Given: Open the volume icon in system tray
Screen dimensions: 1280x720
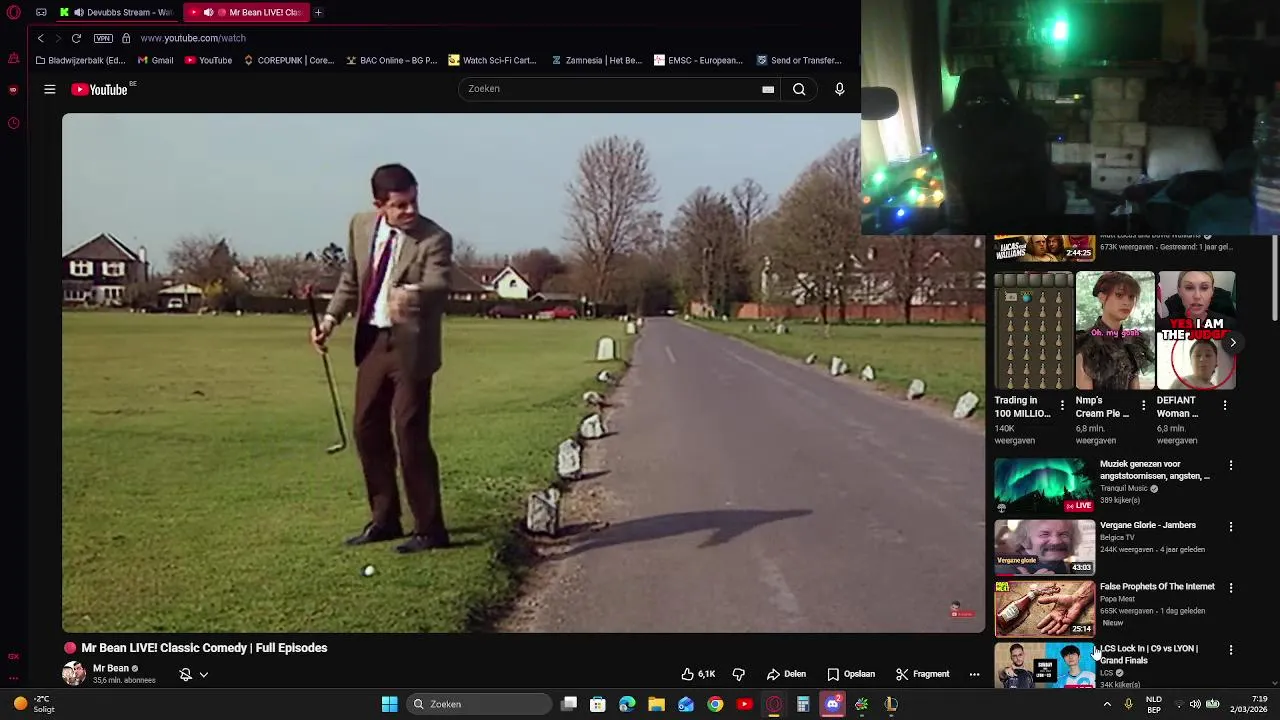Looking at the screenshot, I should pyautogui.click(x=1195, y=704).
